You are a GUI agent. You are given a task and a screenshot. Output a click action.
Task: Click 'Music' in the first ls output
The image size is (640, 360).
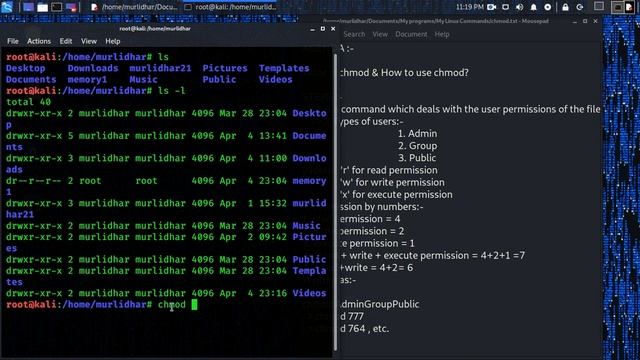coord(143,80)
